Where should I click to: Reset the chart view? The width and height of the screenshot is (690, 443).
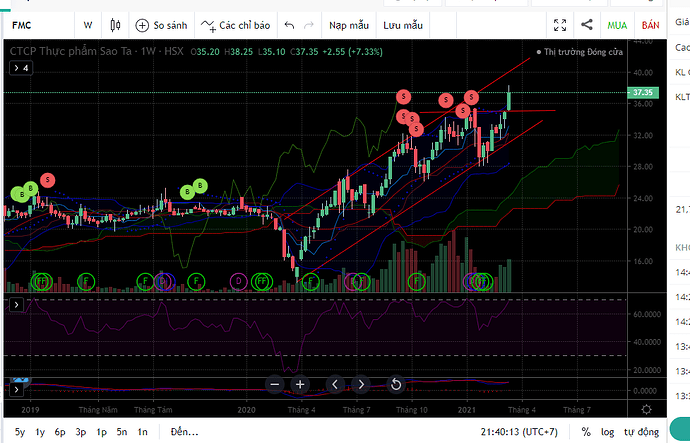[396, 384]
